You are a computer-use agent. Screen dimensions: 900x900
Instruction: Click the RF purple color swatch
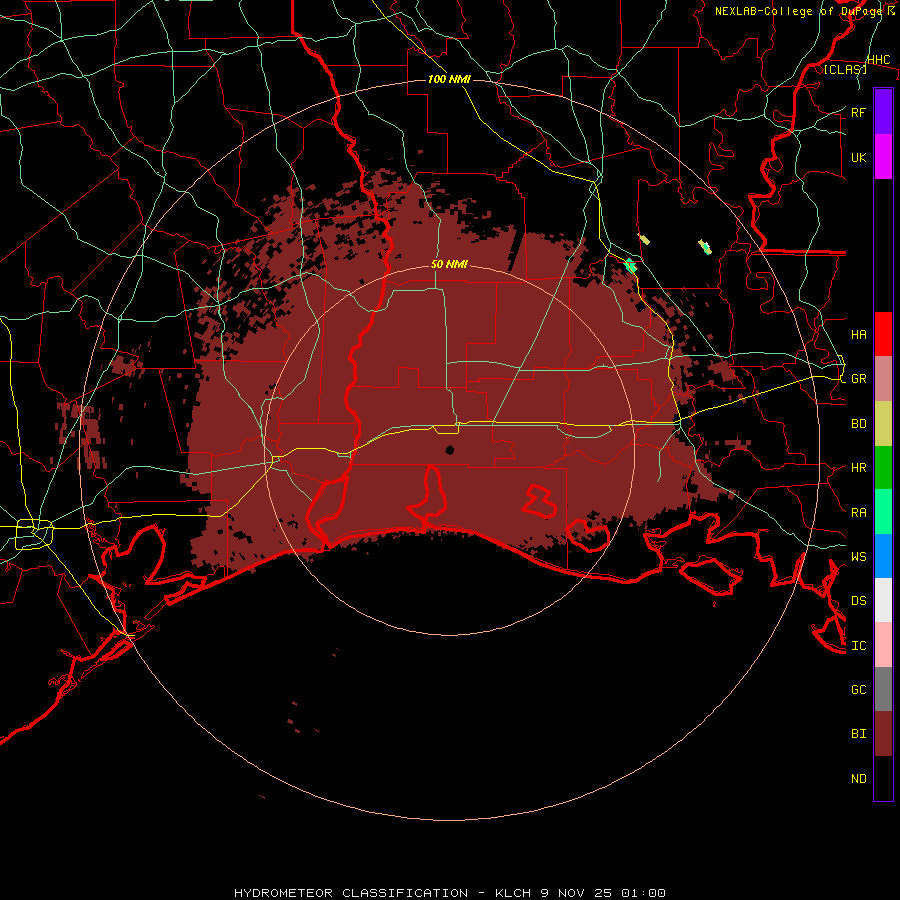(x=883, y=112)
